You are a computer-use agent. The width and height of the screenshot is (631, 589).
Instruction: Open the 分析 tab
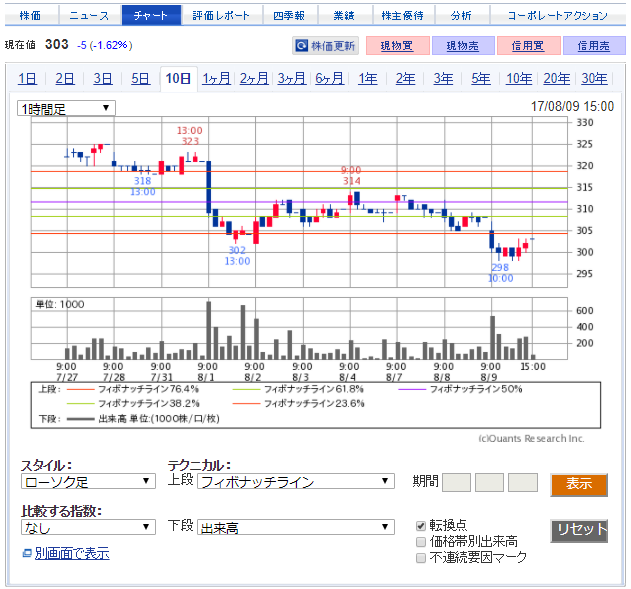tap(462, 15)
